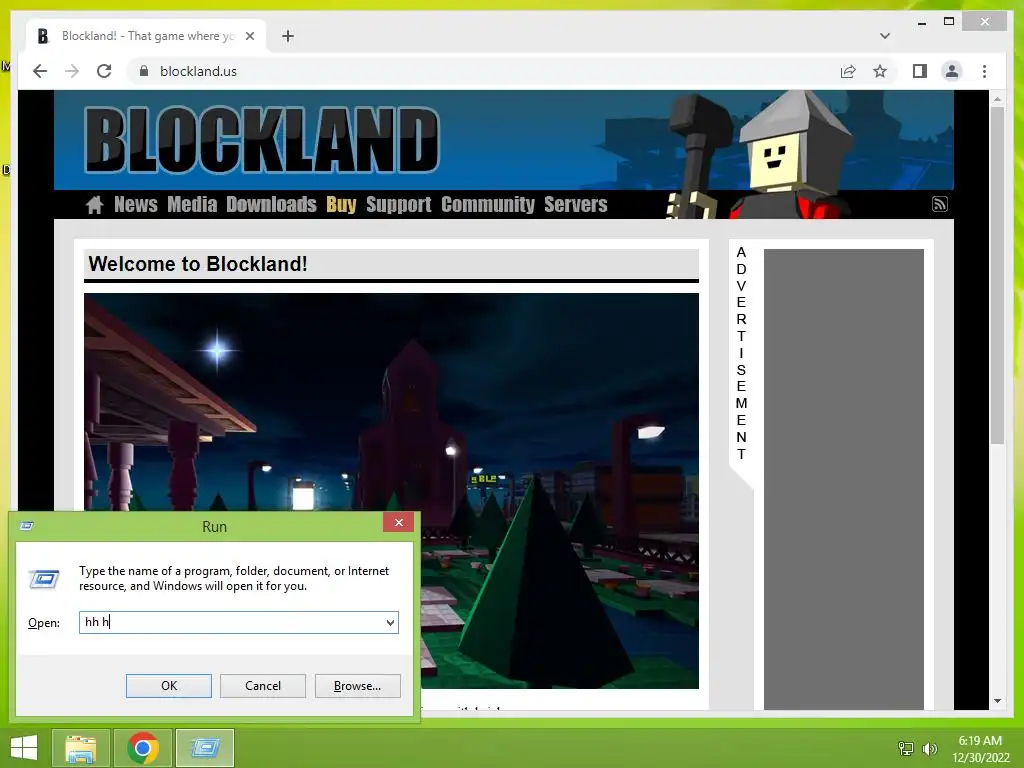Click the Run dialog title bar icon

(27, 526)
